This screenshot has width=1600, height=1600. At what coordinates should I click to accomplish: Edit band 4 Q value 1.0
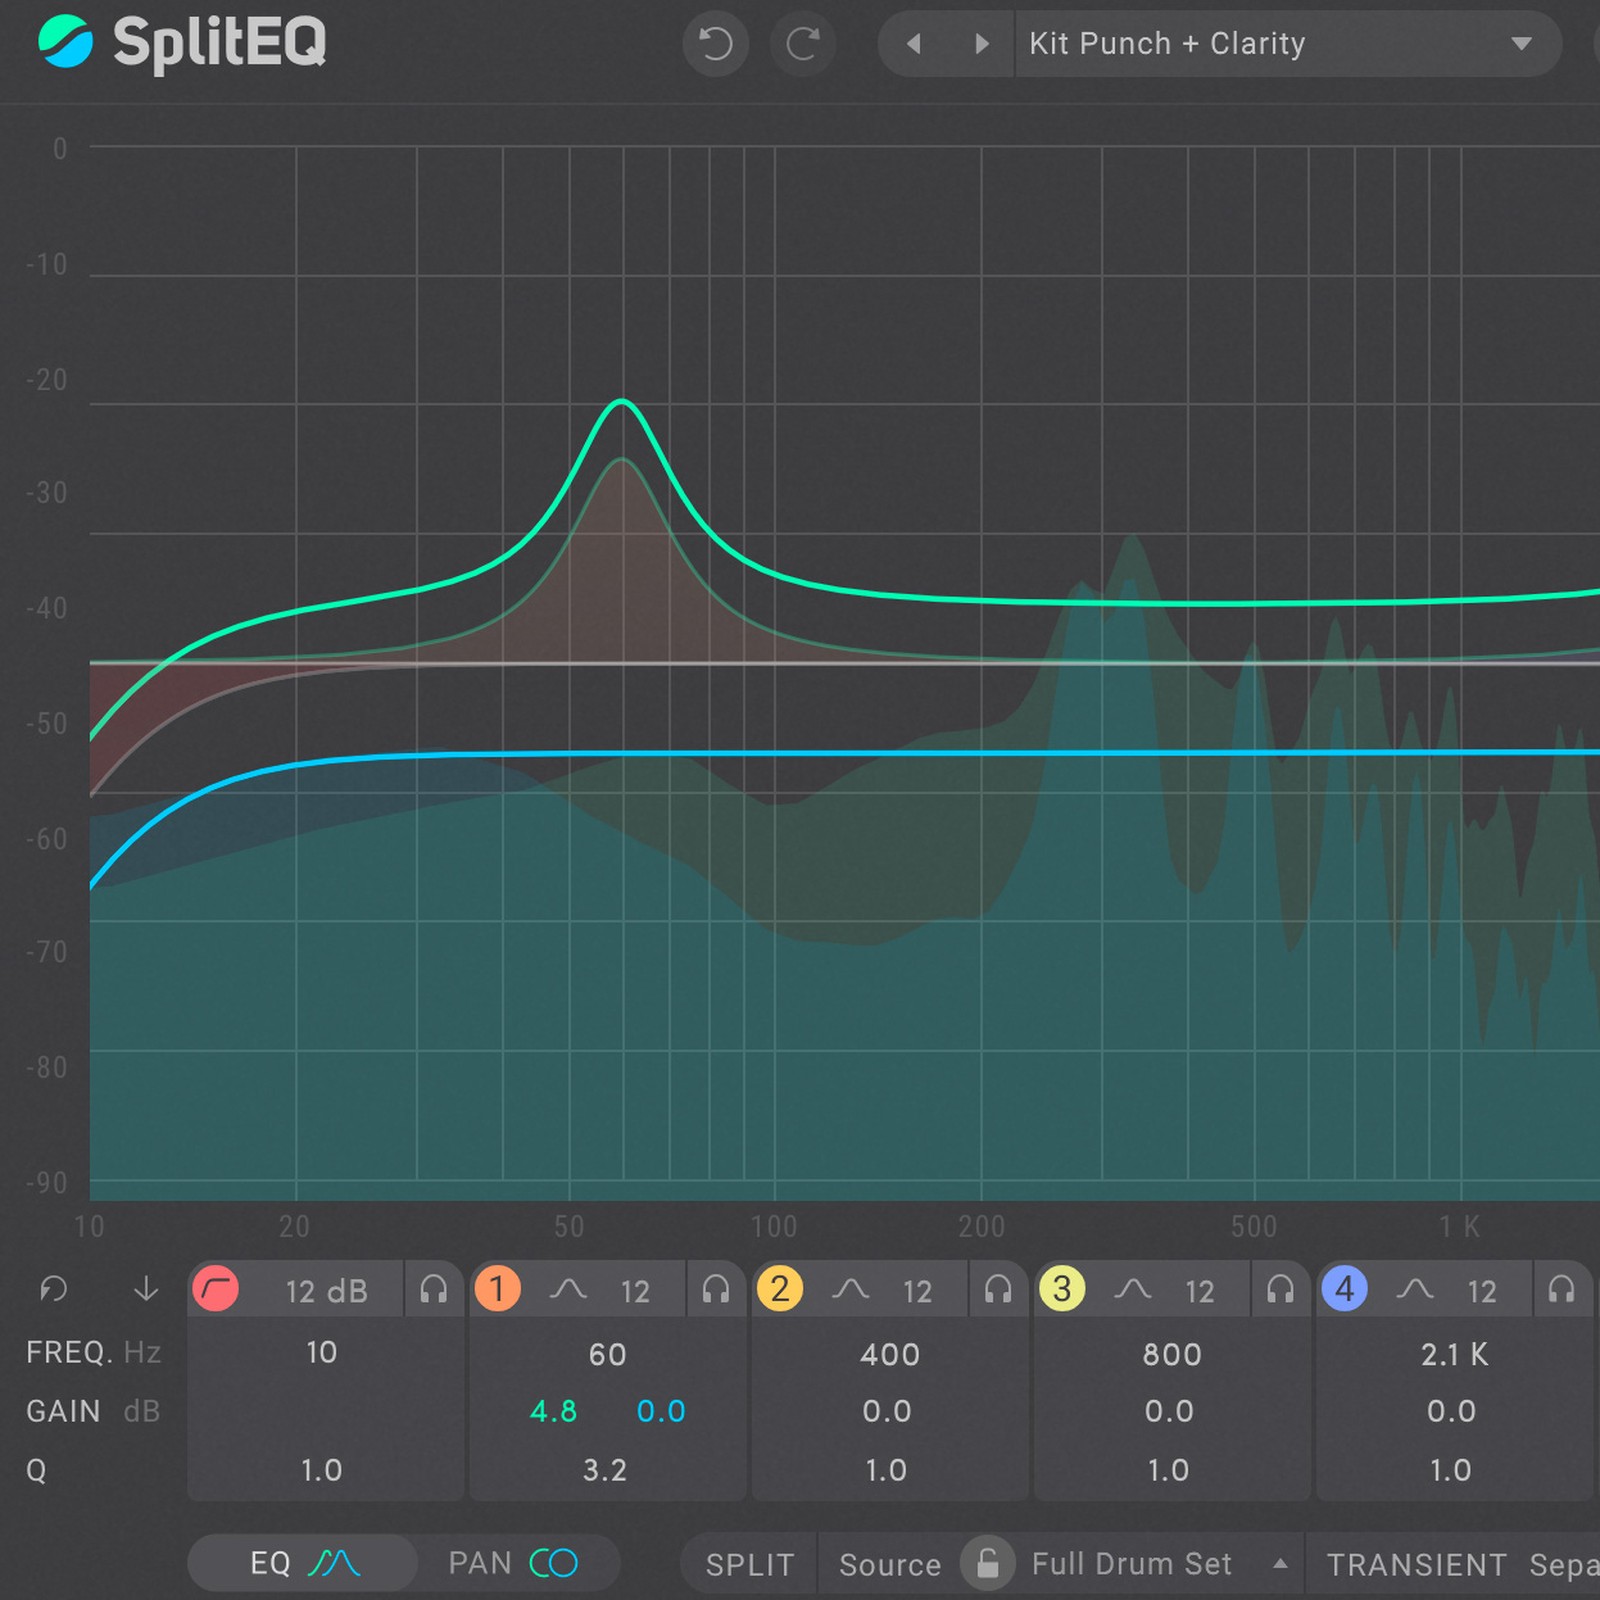(x=1450, y=1470)
